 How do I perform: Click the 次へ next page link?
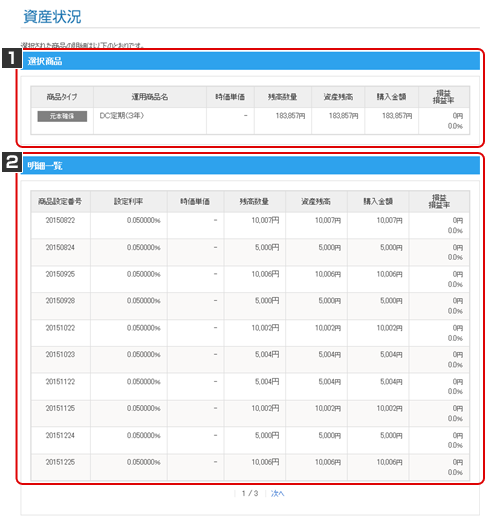click(277, 493)
